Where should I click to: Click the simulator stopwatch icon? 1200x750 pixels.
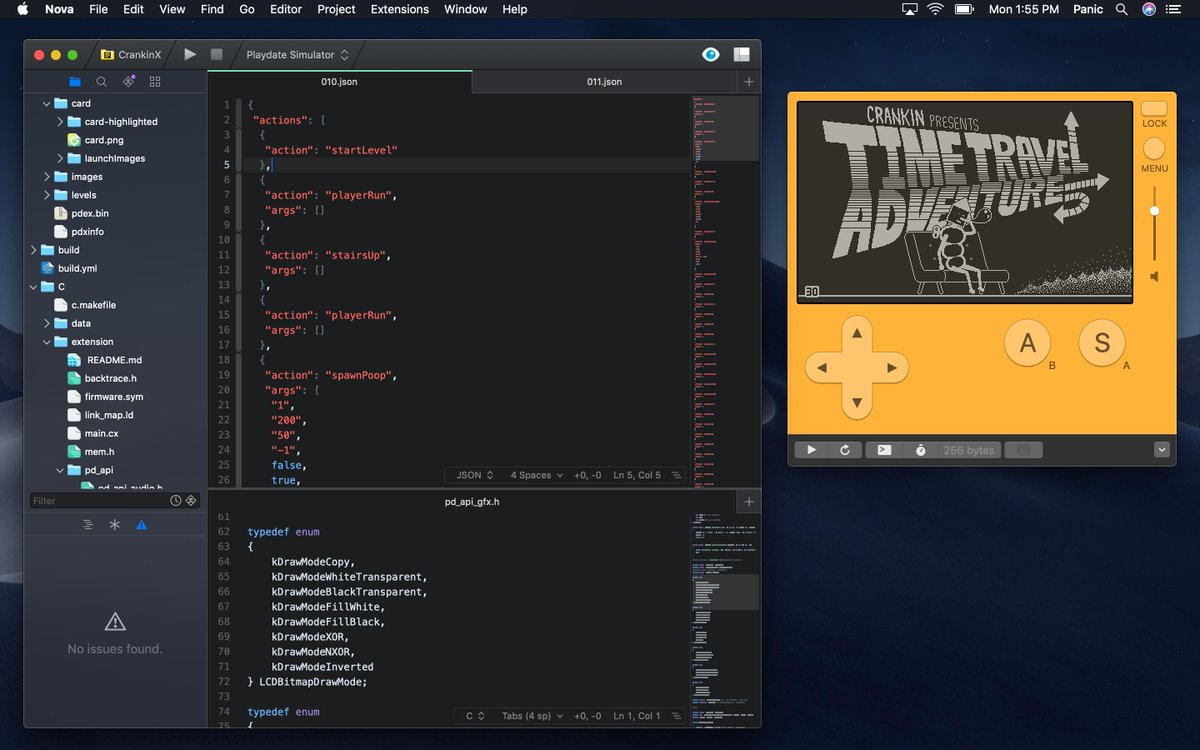tap(920, 450)
